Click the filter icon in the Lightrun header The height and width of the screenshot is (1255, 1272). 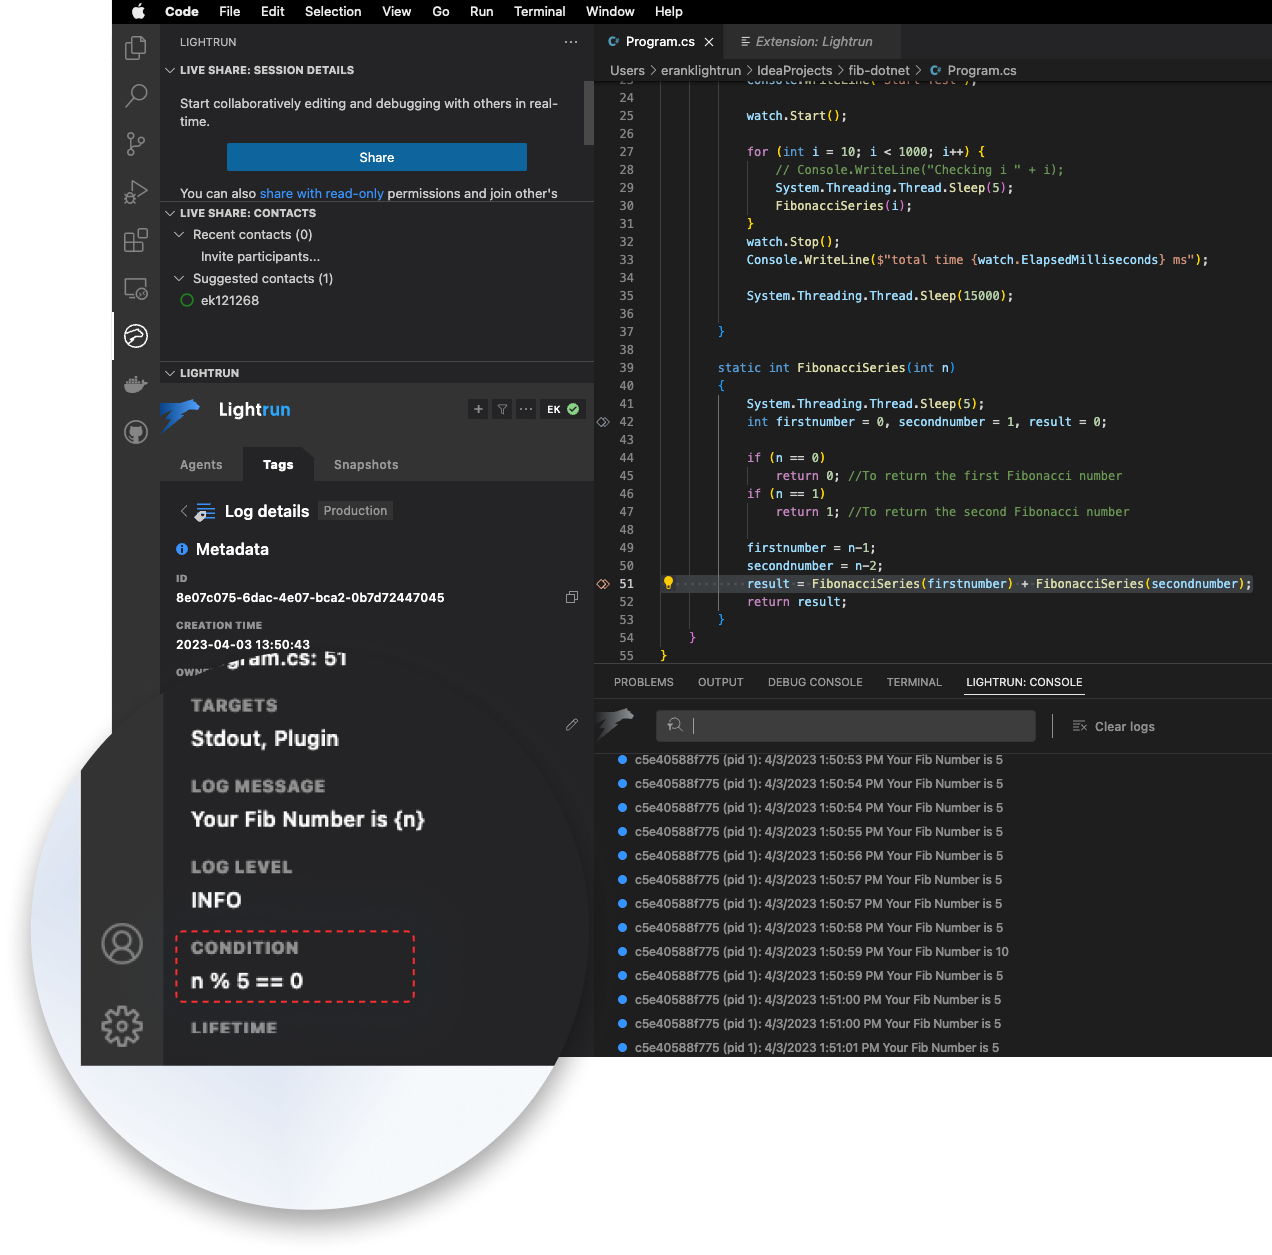(502, 409)
